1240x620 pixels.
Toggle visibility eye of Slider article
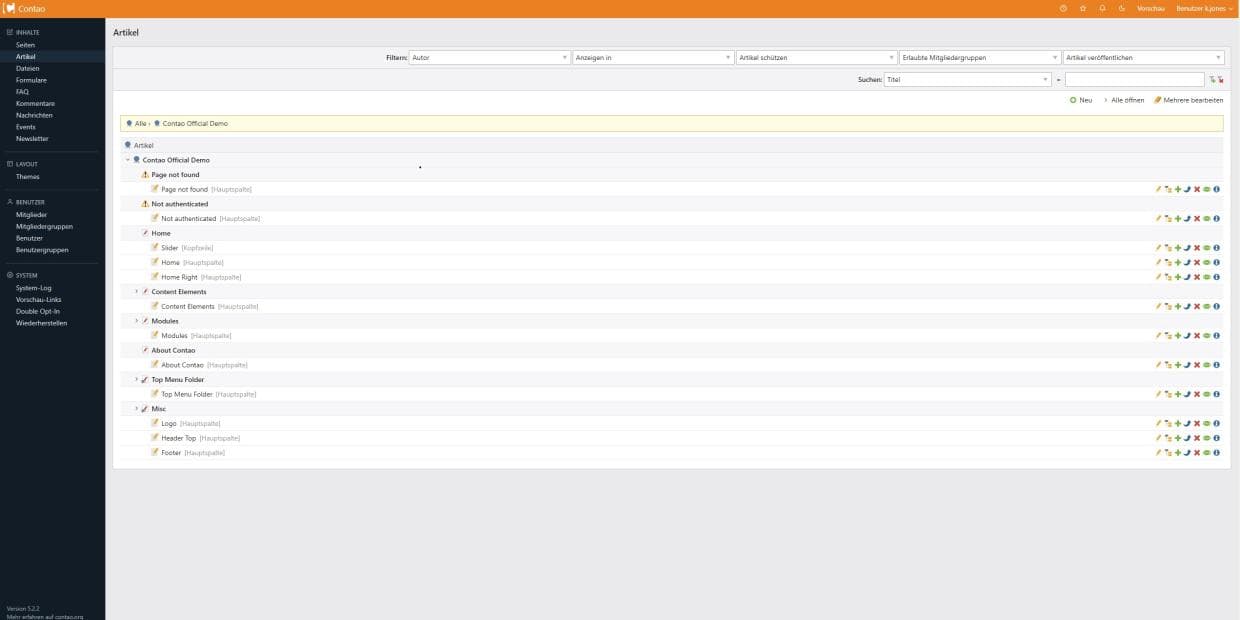[x=1207, y=248]
